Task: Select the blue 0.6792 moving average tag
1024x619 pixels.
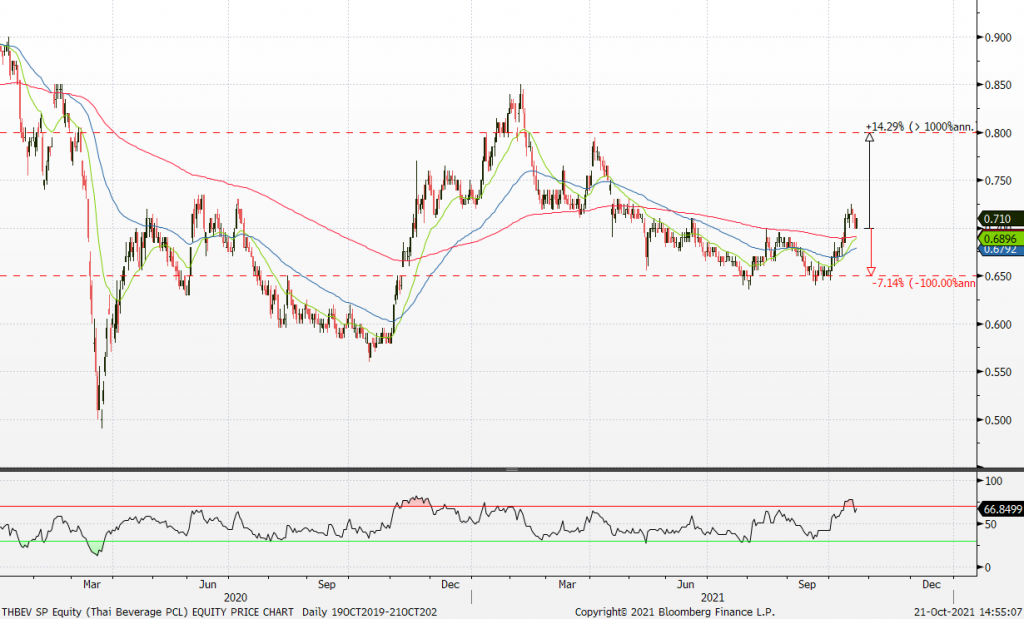Action: pyautogui.click(x=999, y=249)
